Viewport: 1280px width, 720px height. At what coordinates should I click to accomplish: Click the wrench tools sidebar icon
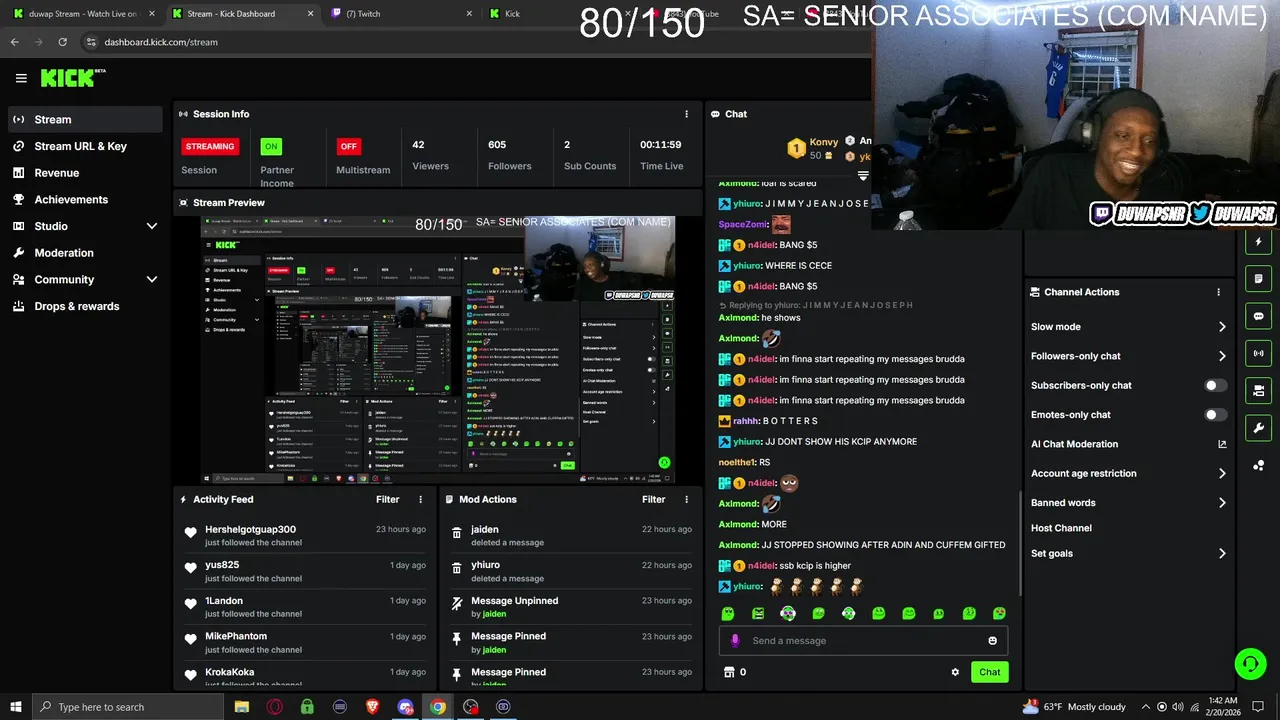pos(1258,428)
